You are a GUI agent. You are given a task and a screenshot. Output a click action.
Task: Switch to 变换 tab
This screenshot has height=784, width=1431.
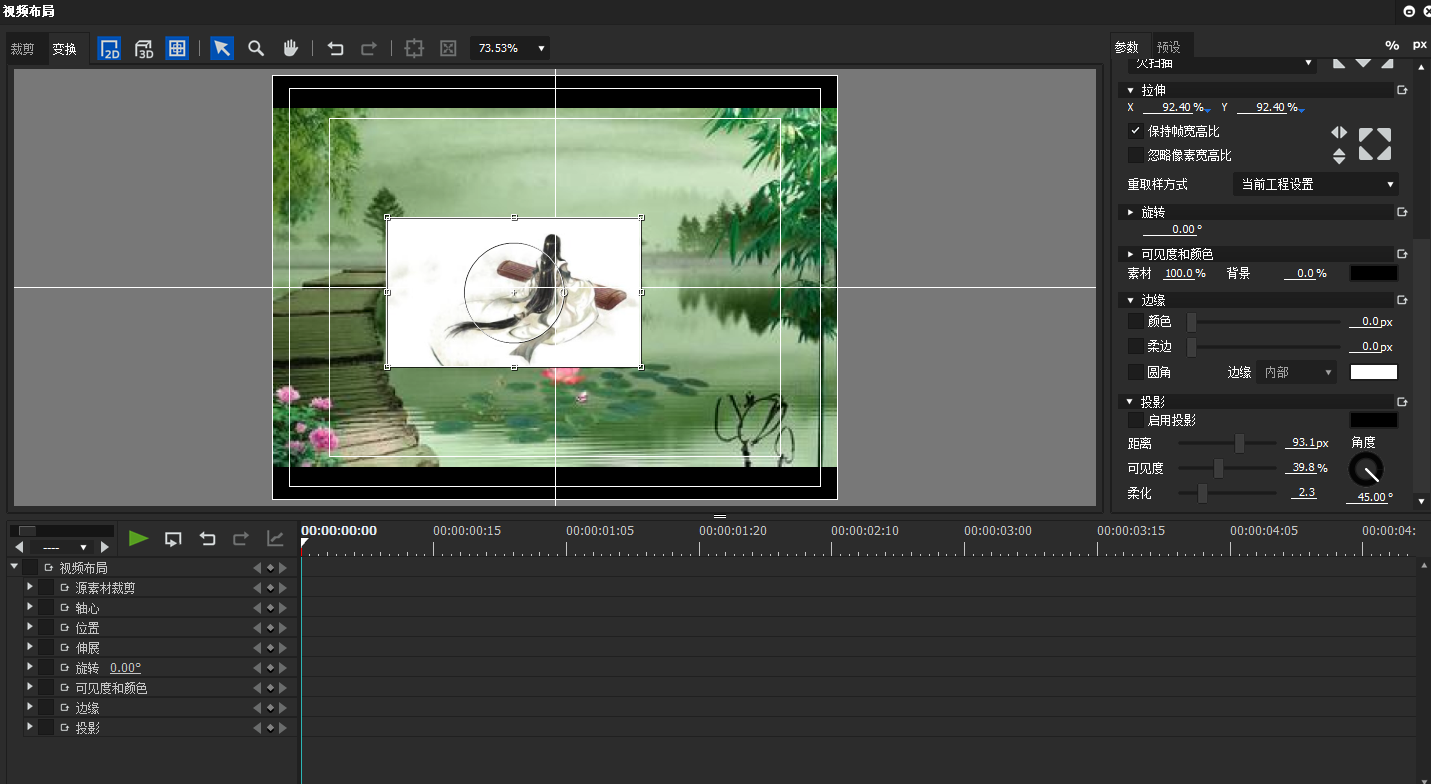pos(65,48)
